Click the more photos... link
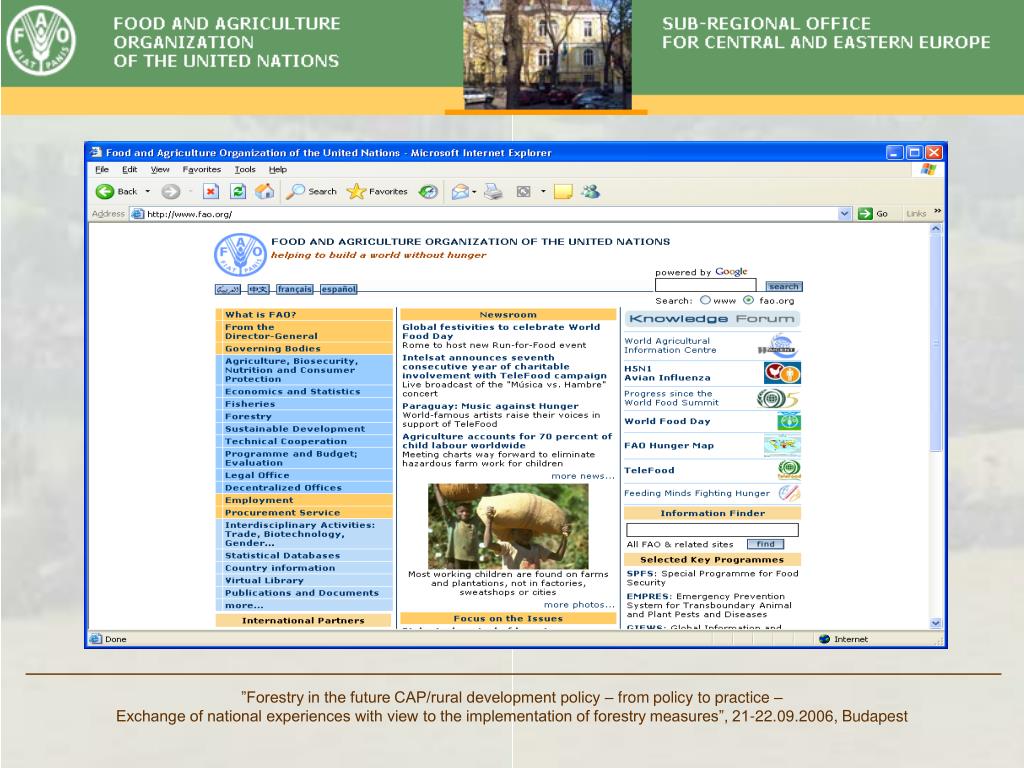 pyautogui.click(x=579, y=605)
